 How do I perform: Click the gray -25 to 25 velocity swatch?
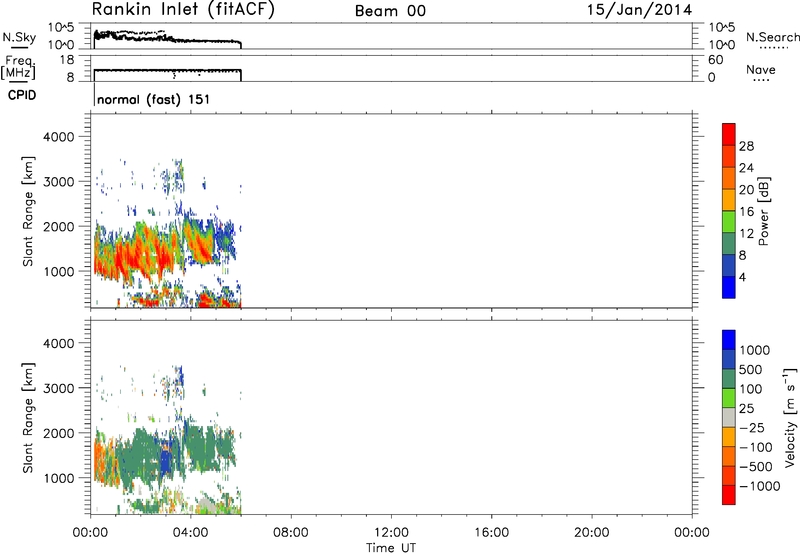point(729,417)
